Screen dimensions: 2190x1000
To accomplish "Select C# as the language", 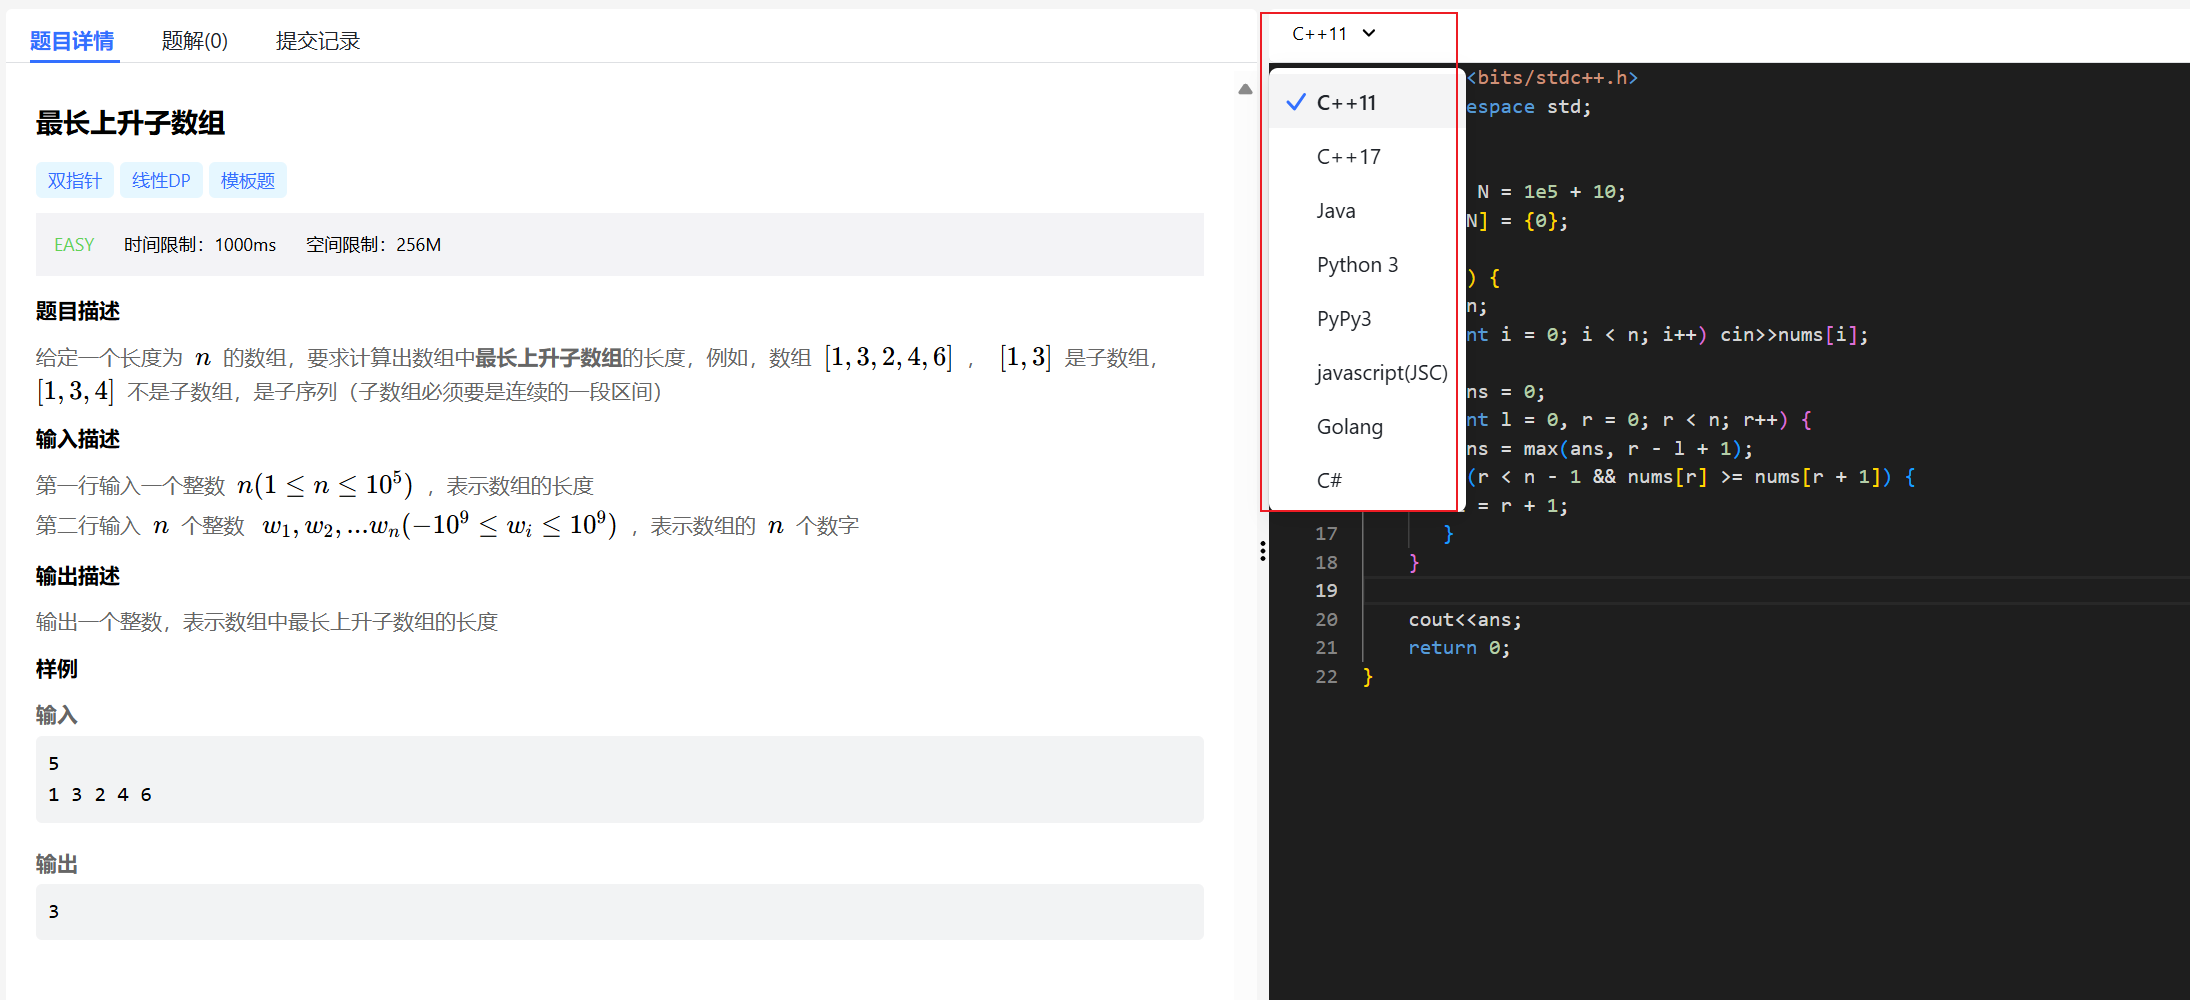I will (x=1329, y=481).
